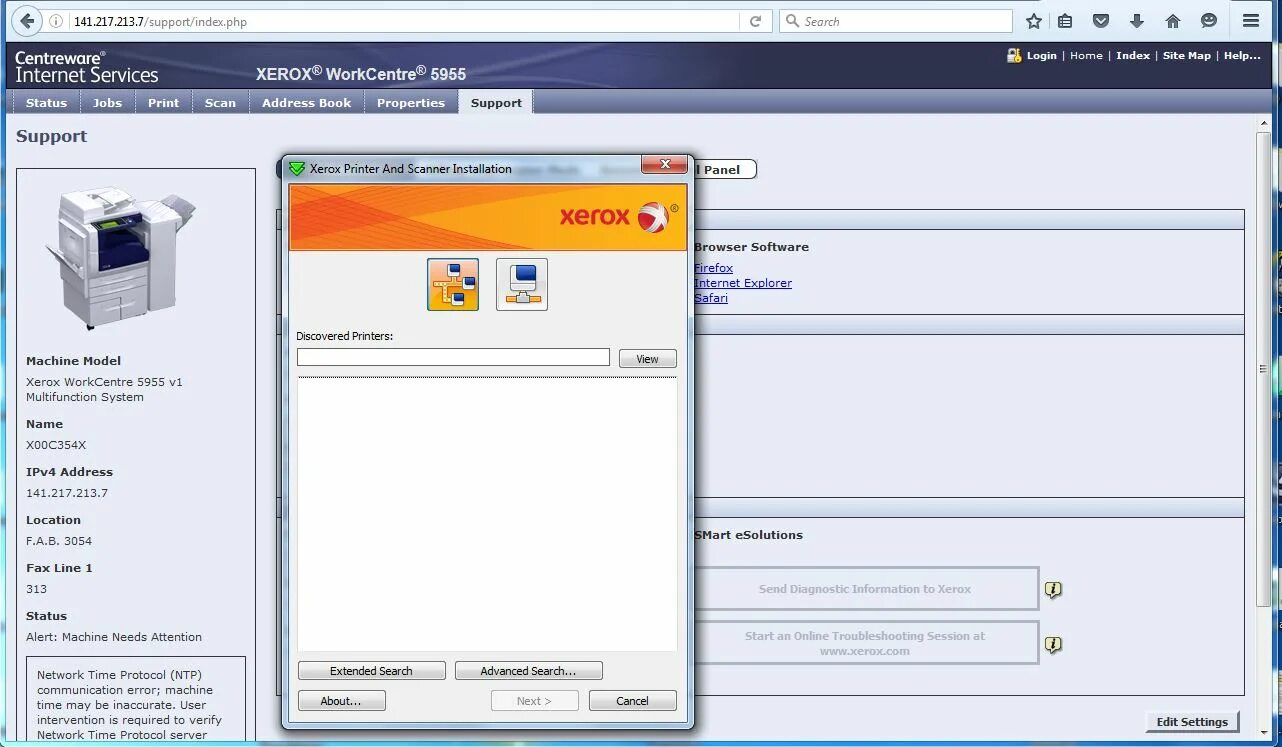
Task: Go to the browser Home icon
Action: coord(1173,21)
